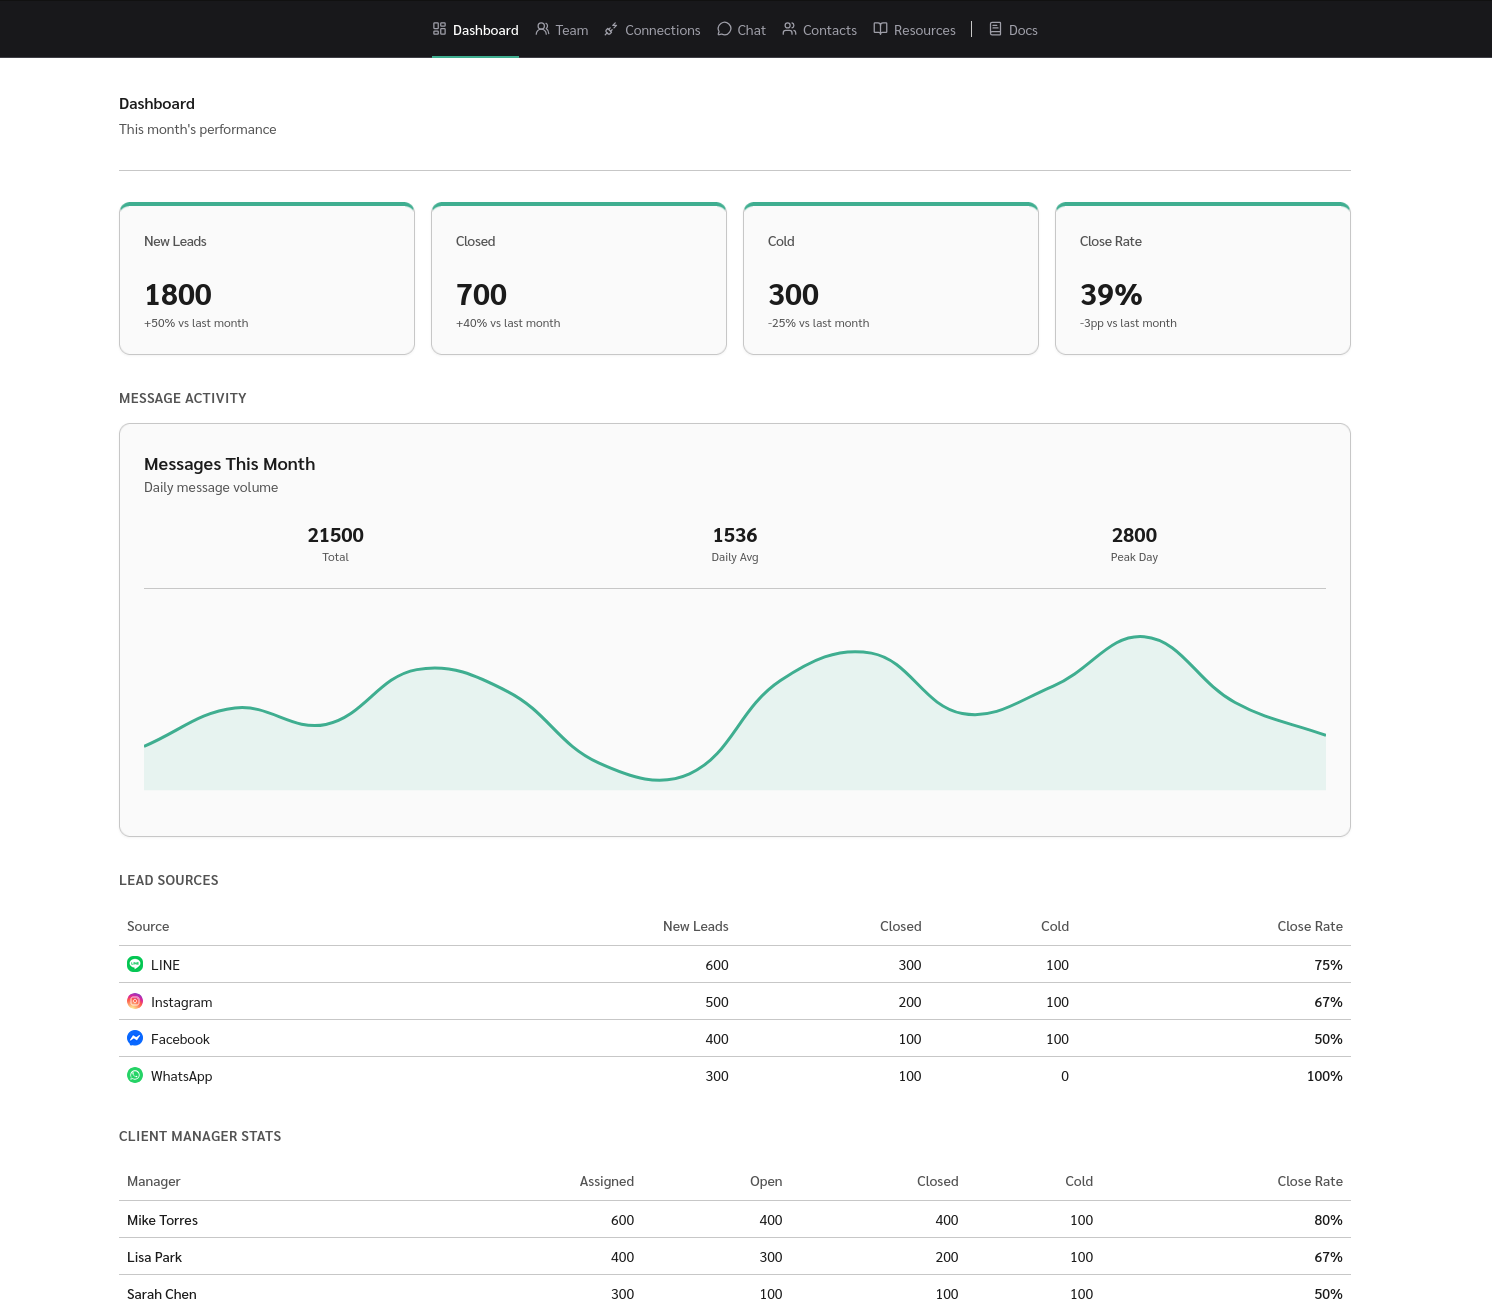The width and height of the screenshot is (1492, 1311).
Task: Open the Docs section
Action: click(x=1012, y=29)
